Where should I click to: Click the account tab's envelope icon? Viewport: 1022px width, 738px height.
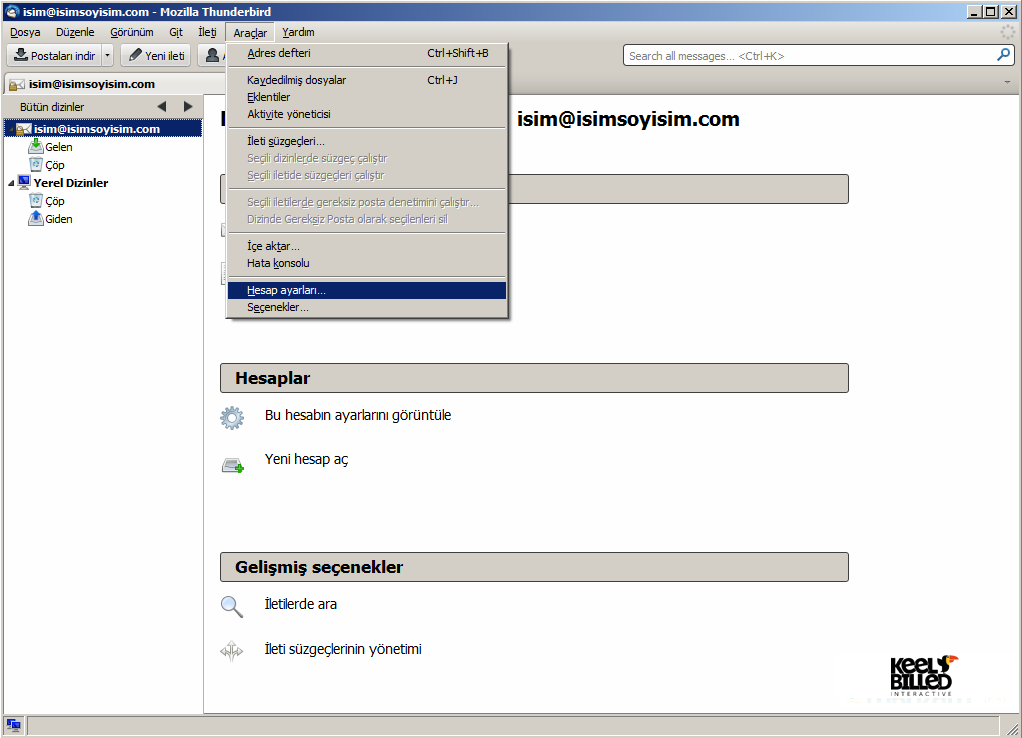coord(17,85)
